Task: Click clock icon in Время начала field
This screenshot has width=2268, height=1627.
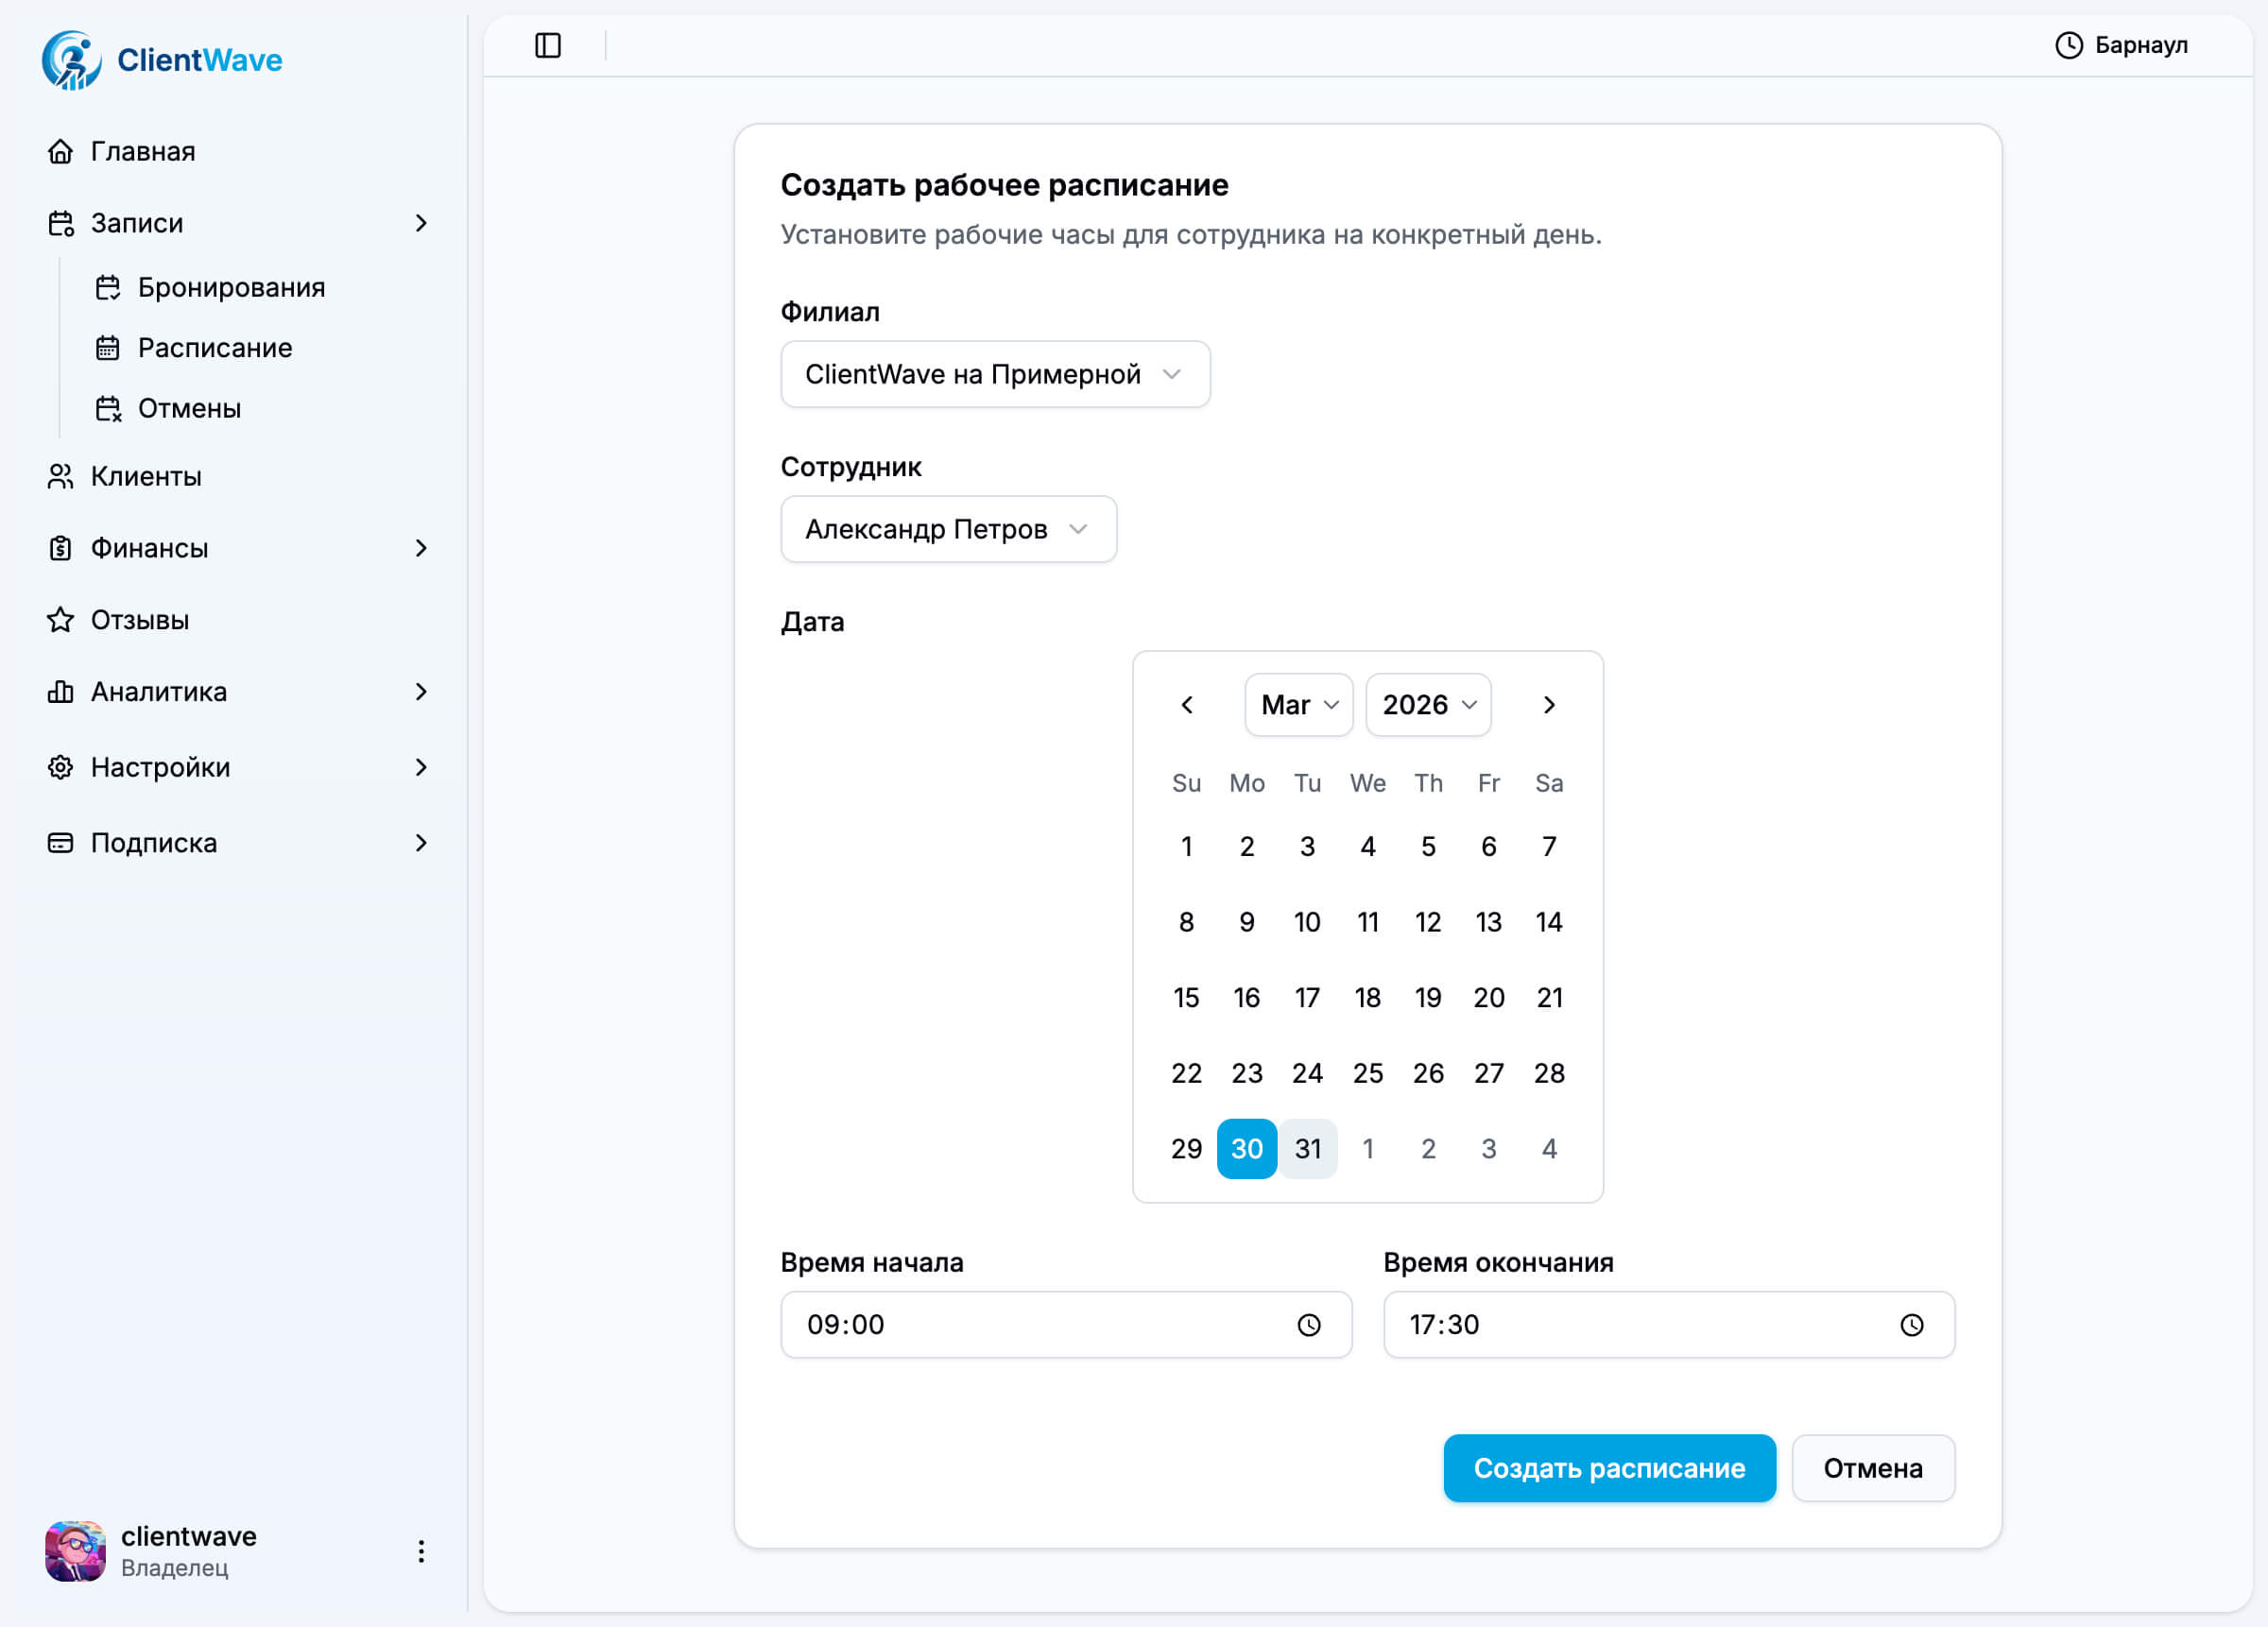Action: coord(1308,1325)
